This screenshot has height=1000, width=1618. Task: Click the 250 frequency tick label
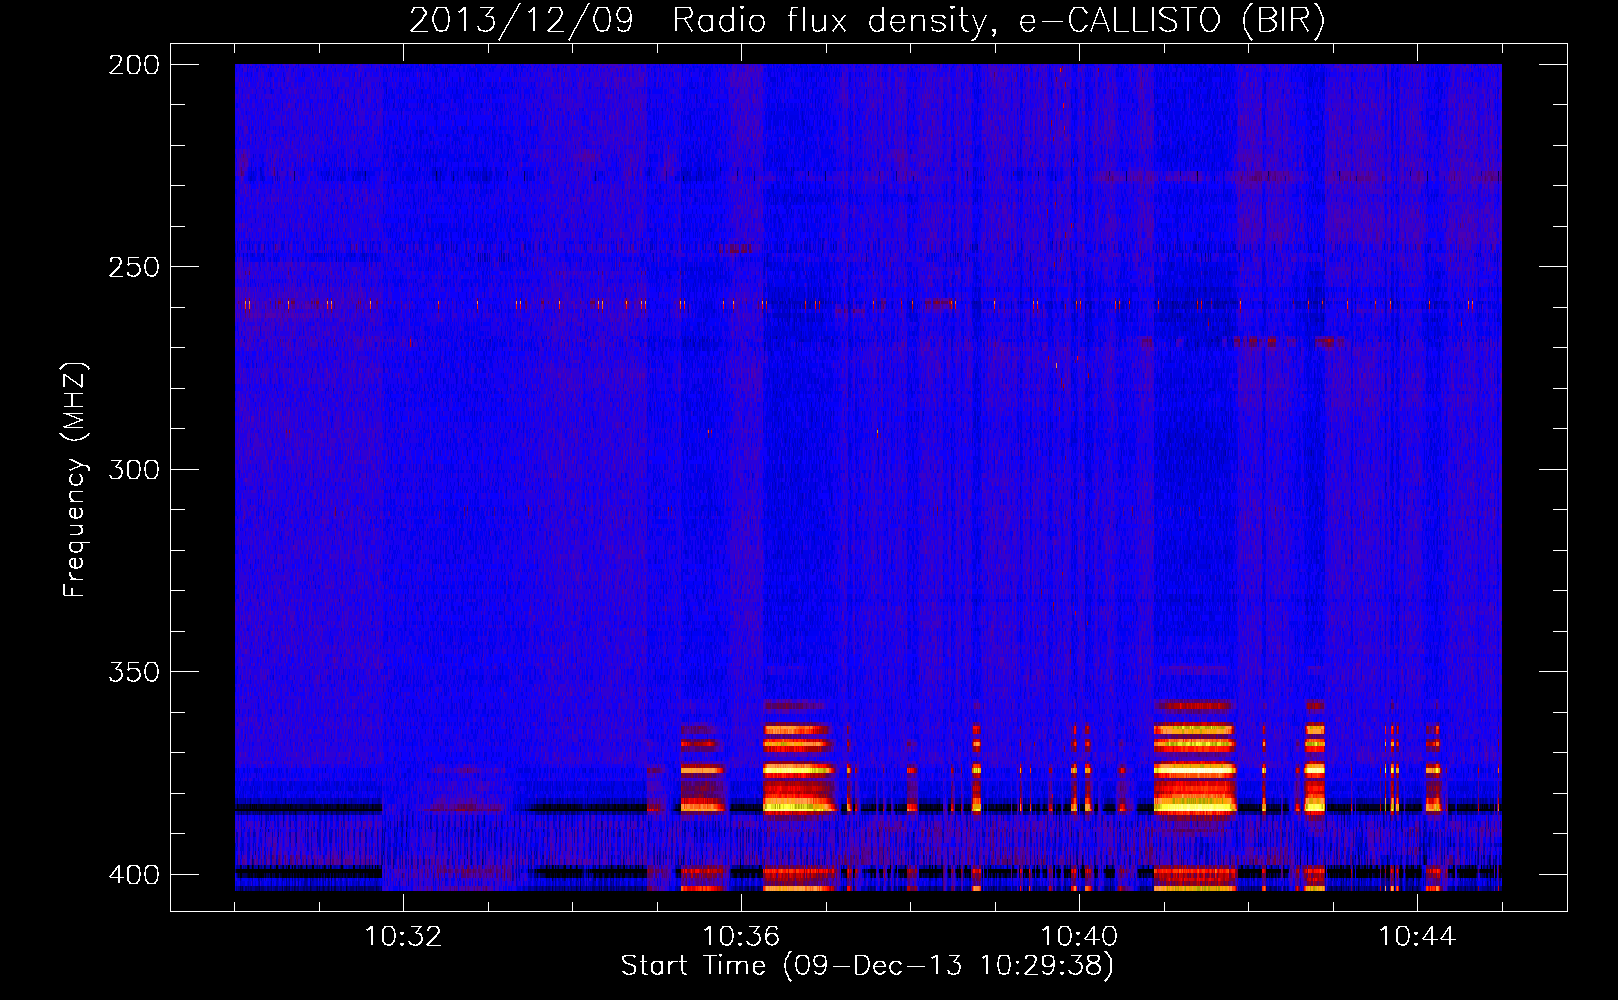click(134, 267)
